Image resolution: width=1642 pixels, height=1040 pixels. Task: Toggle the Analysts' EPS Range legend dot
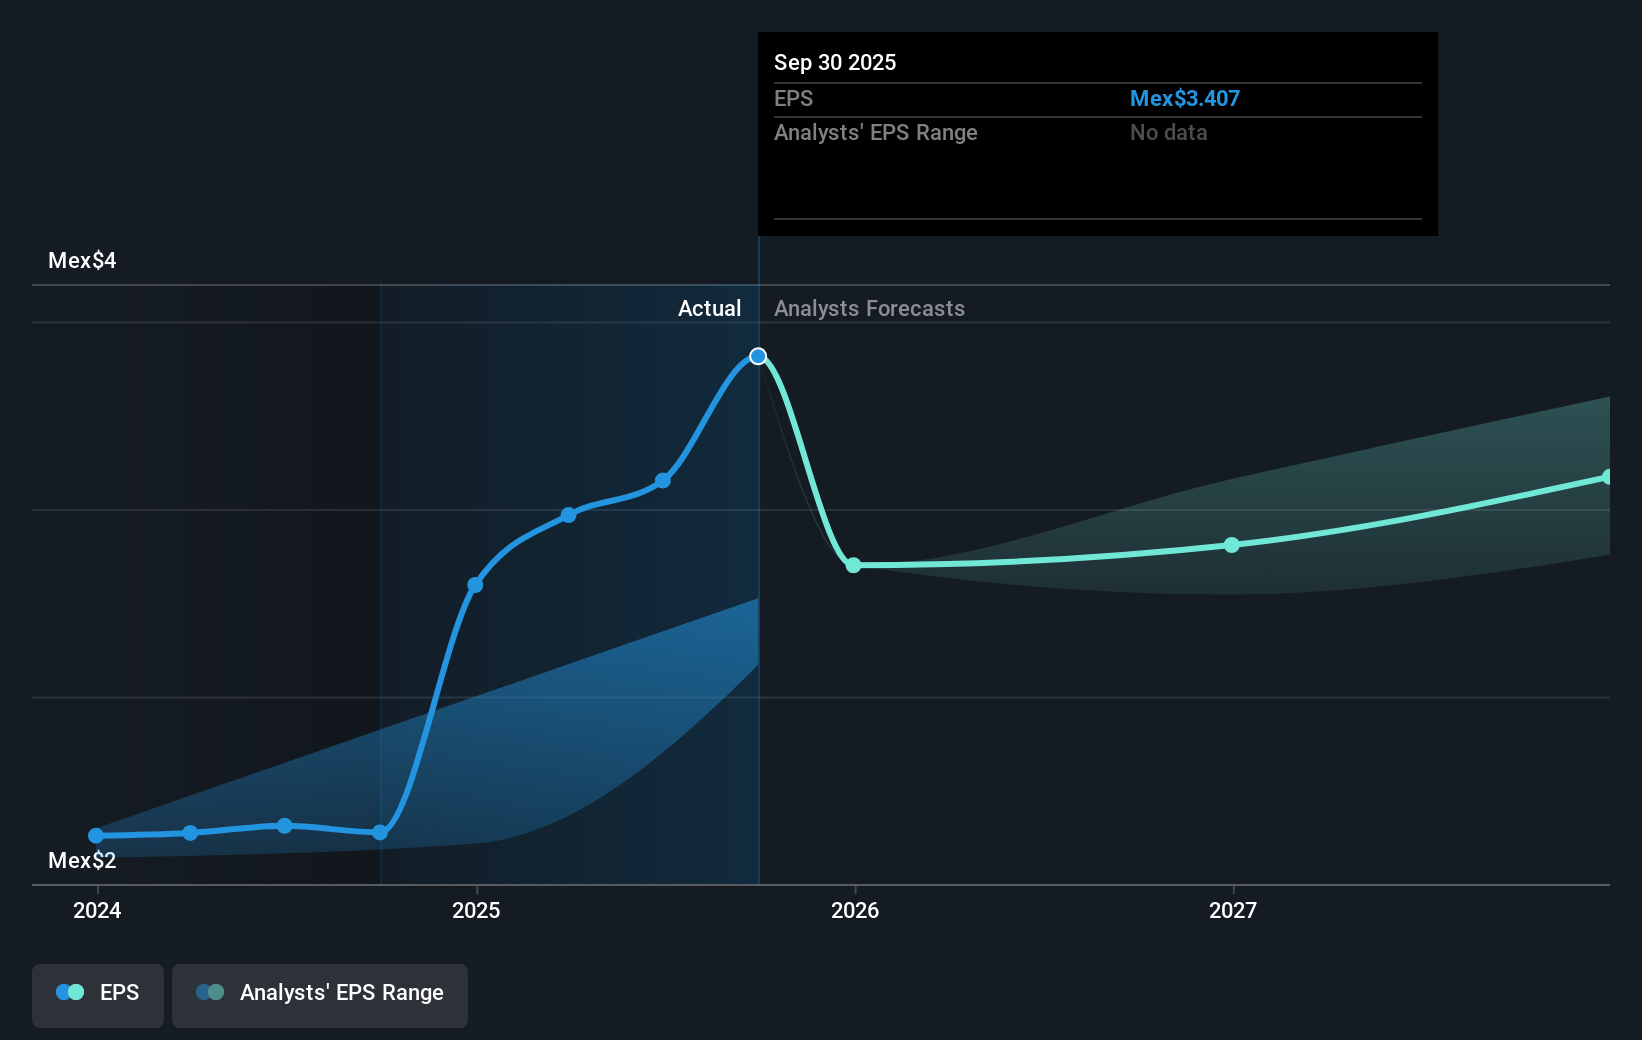[211, 991]
